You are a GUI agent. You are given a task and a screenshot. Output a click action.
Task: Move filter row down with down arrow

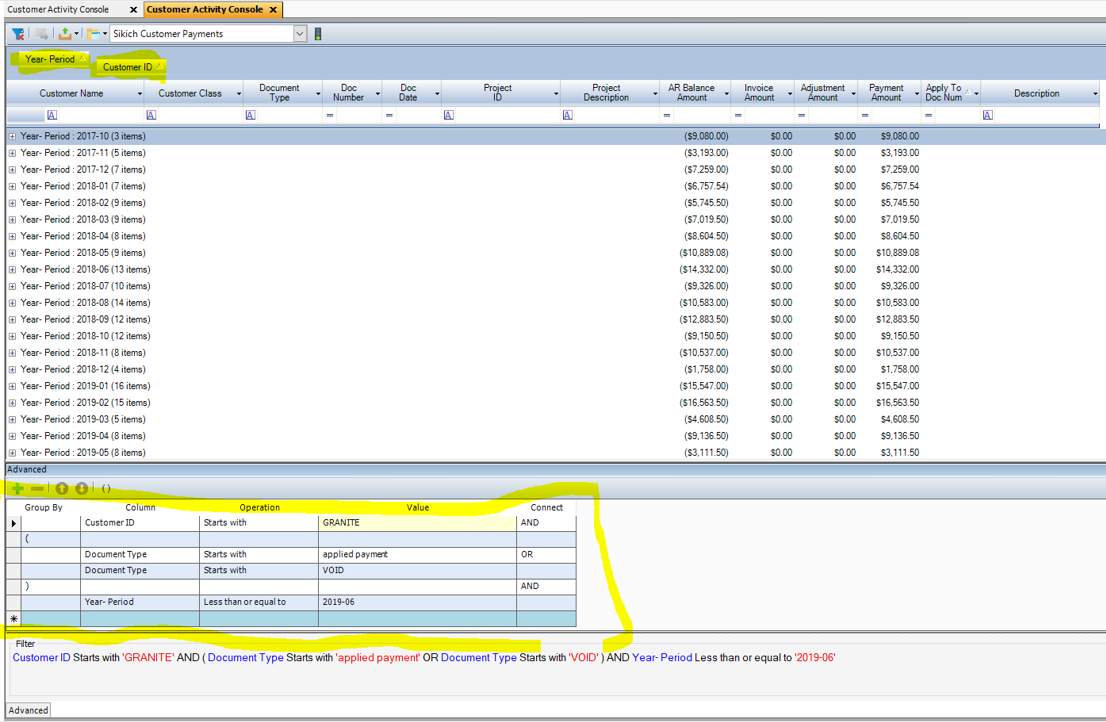(82, 489)
